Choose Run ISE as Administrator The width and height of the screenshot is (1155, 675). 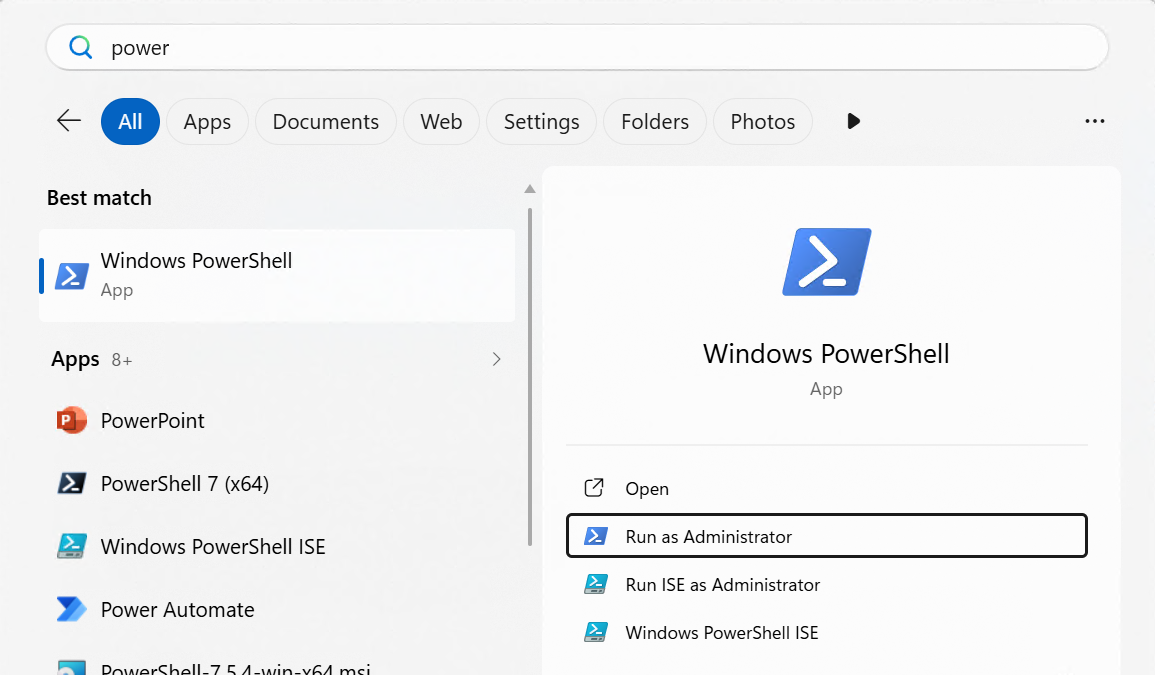826,584
